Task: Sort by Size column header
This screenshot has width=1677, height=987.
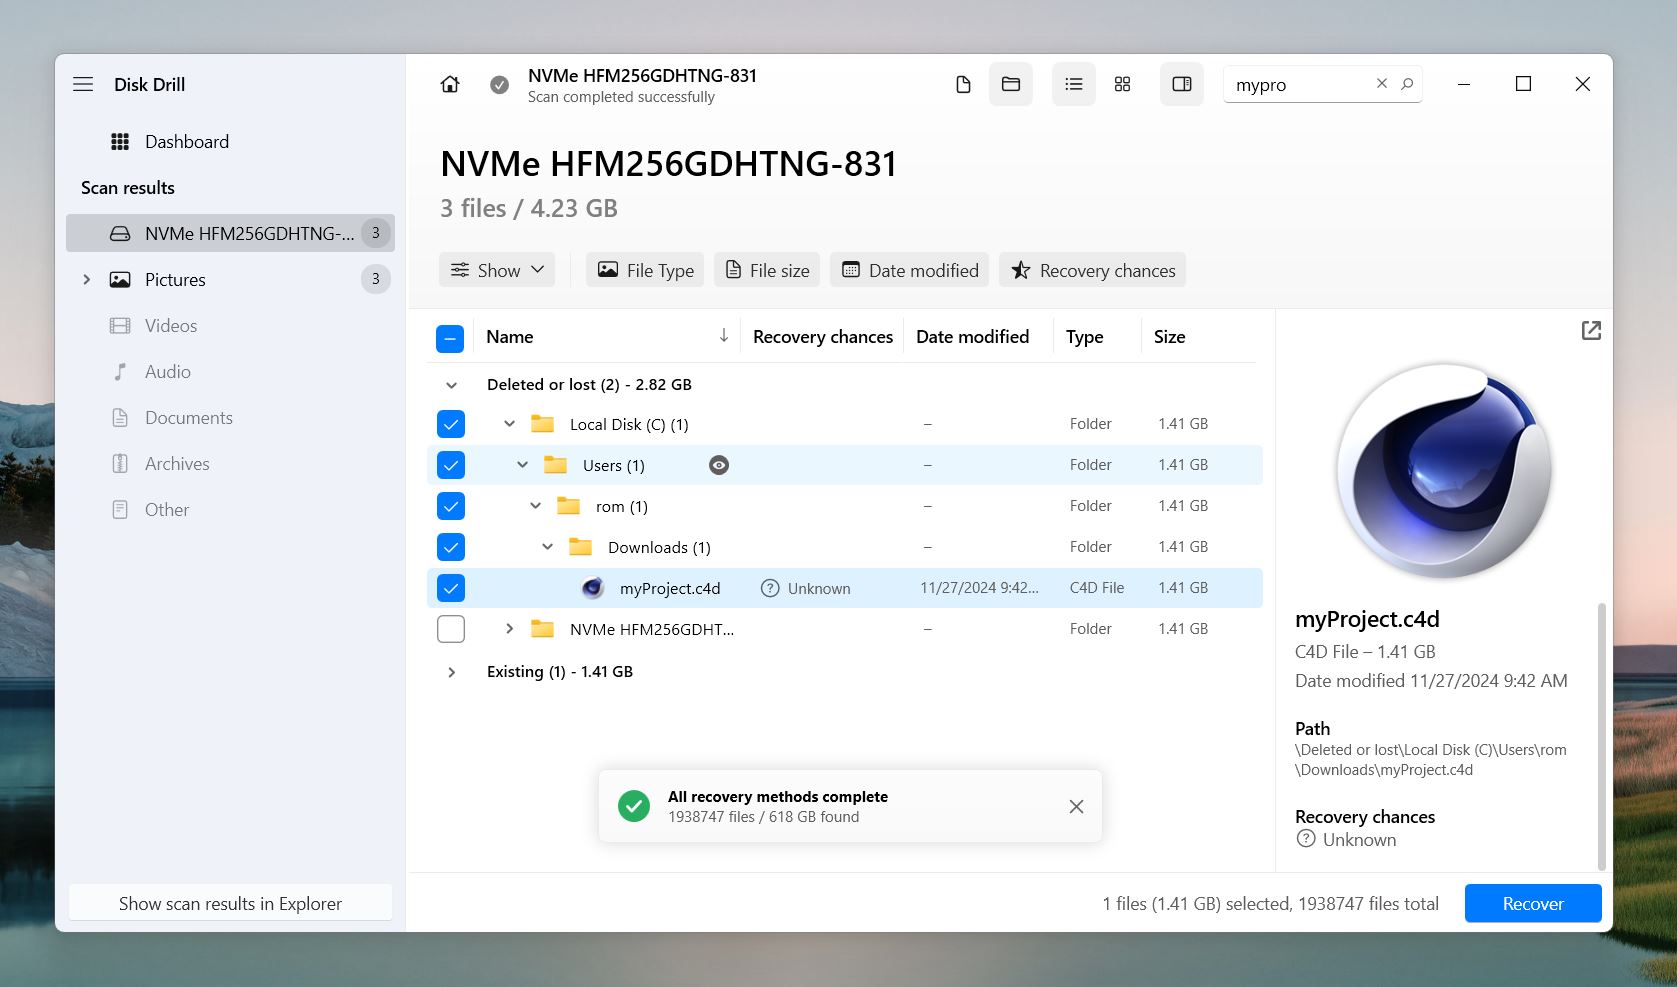Action: (1169, 337)
